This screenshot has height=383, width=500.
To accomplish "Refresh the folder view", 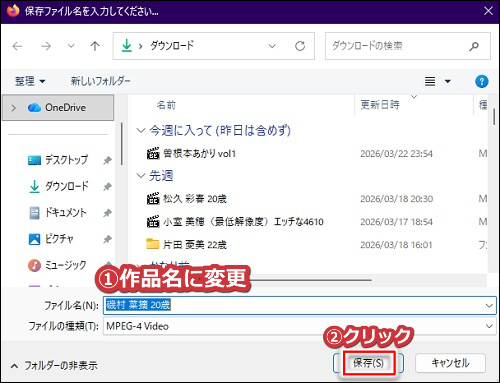I will coord(300,46).
